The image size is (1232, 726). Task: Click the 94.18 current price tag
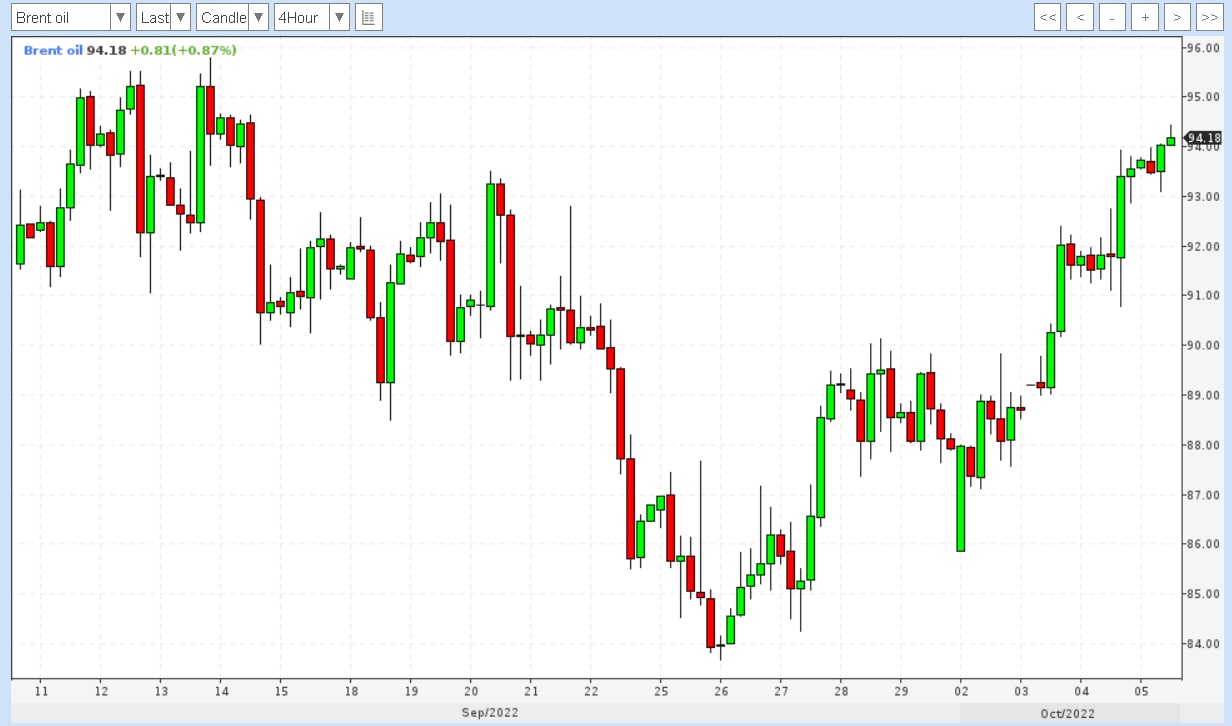pyautogui.click(x=1204, y=138)
